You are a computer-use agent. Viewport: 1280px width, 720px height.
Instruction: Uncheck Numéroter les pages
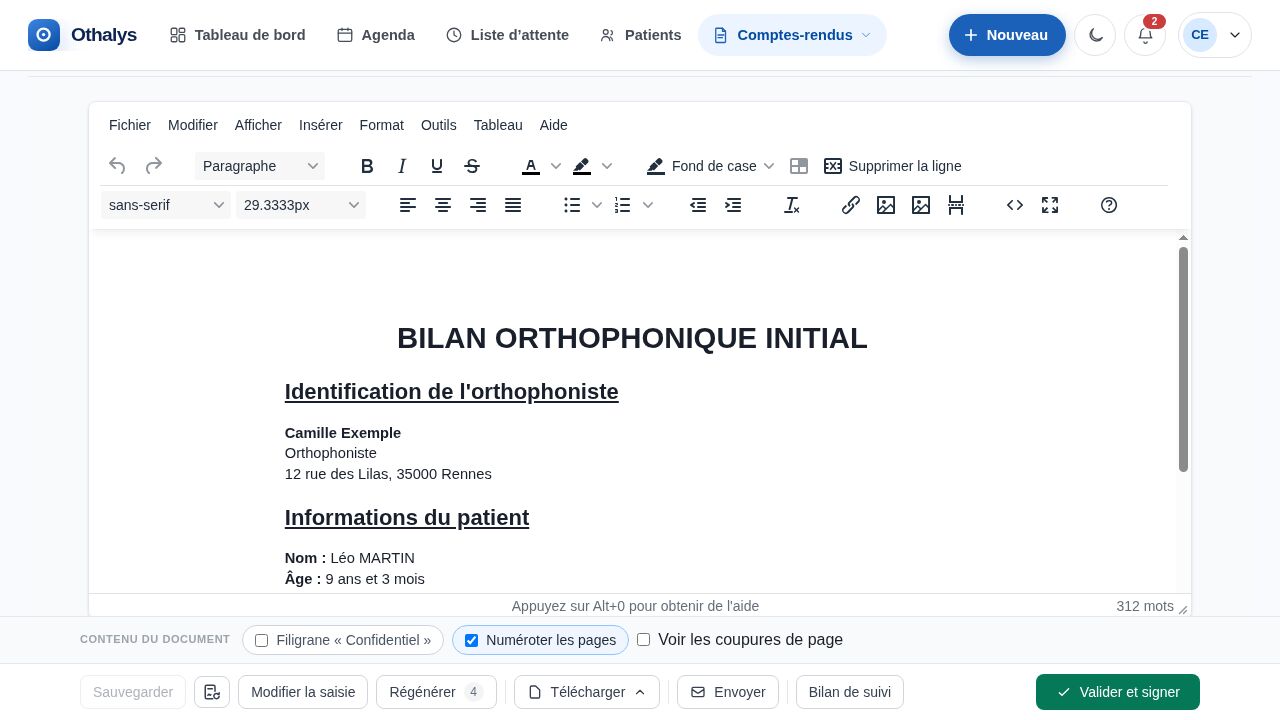point(472,640)
